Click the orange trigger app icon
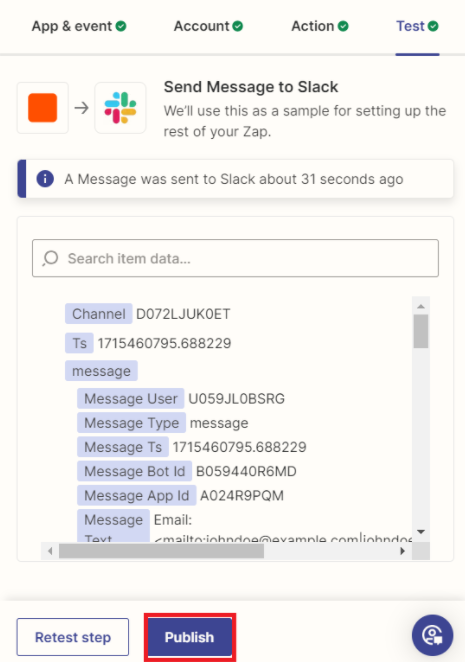This screenshot has height=662, width=465. point(43,108)
